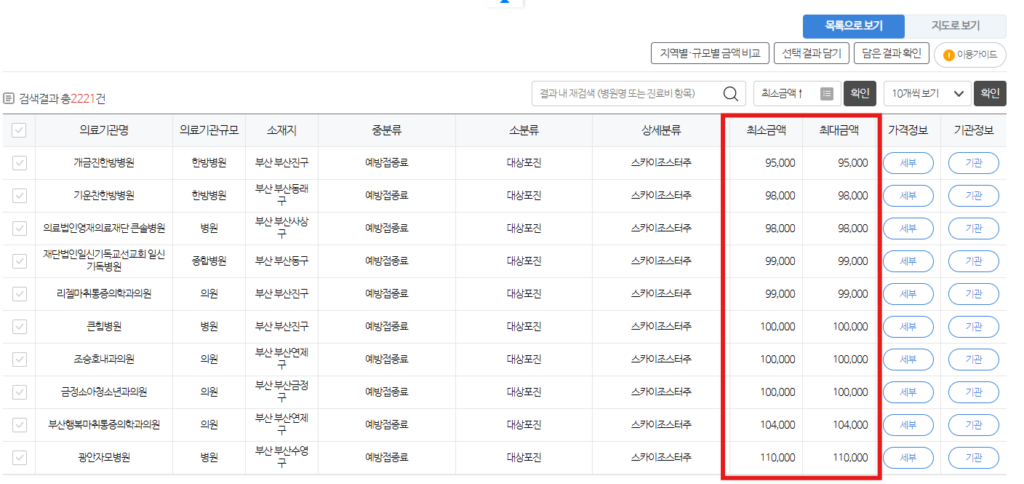Image resolution: width=1024 pixels, height=484 pixels.
Task: Toggle checkbox for 리젤마취통증의학과의원 row
Action: tap(19, 294)
